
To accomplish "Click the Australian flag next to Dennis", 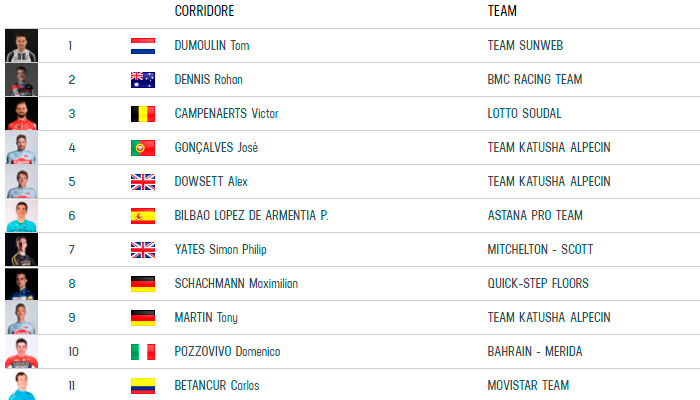I will [x=143, y=80].
